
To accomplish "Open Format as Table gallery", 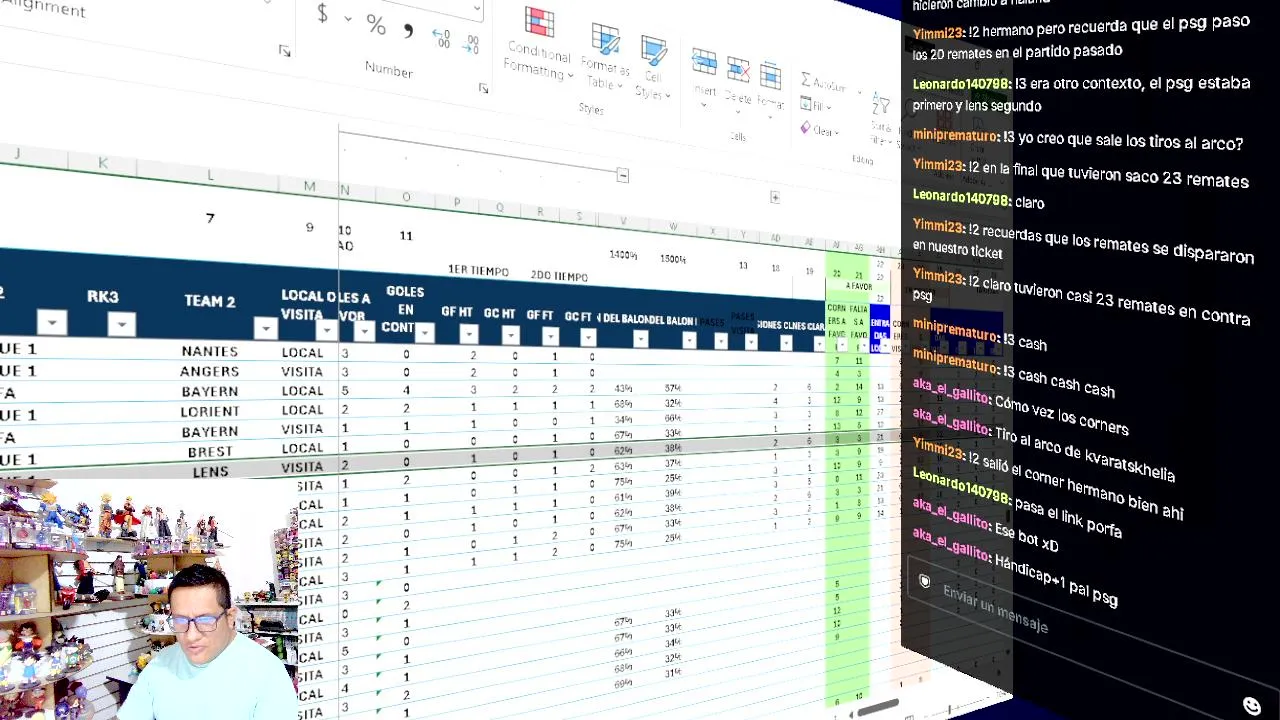I will click(x=604, y=57).
